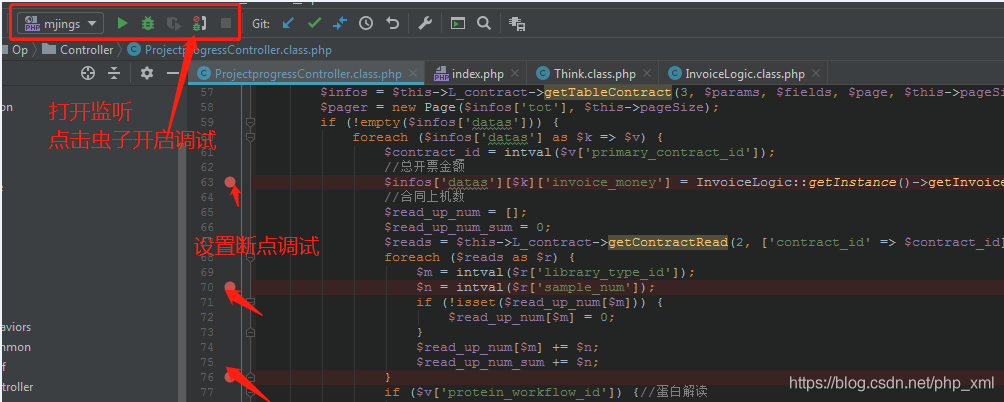
Task: Commit changes with the Git checkmark
Action: pyautogui.click(x=314, y=23)
